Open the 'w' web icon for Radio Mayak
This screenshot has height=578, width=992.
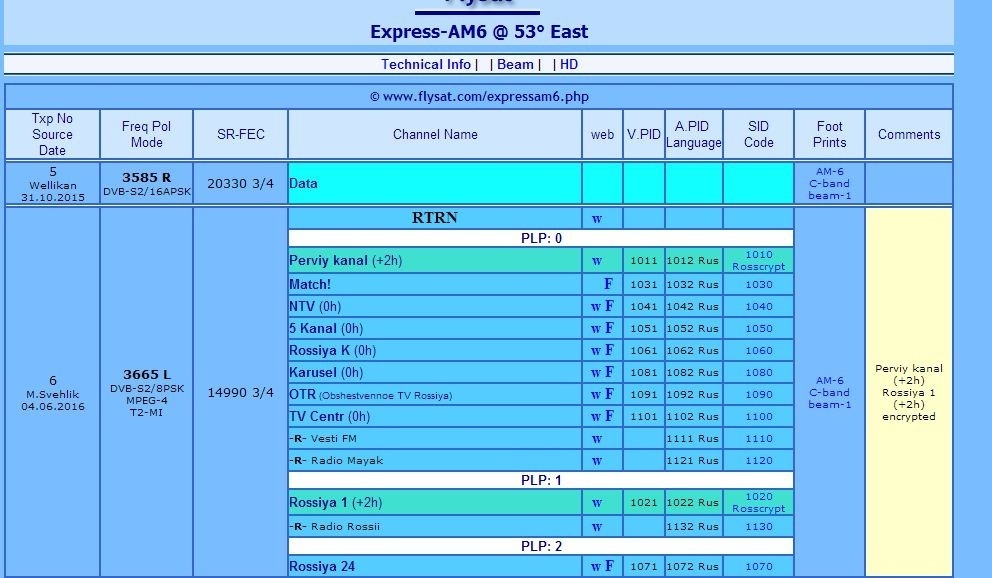coord(597,461)
